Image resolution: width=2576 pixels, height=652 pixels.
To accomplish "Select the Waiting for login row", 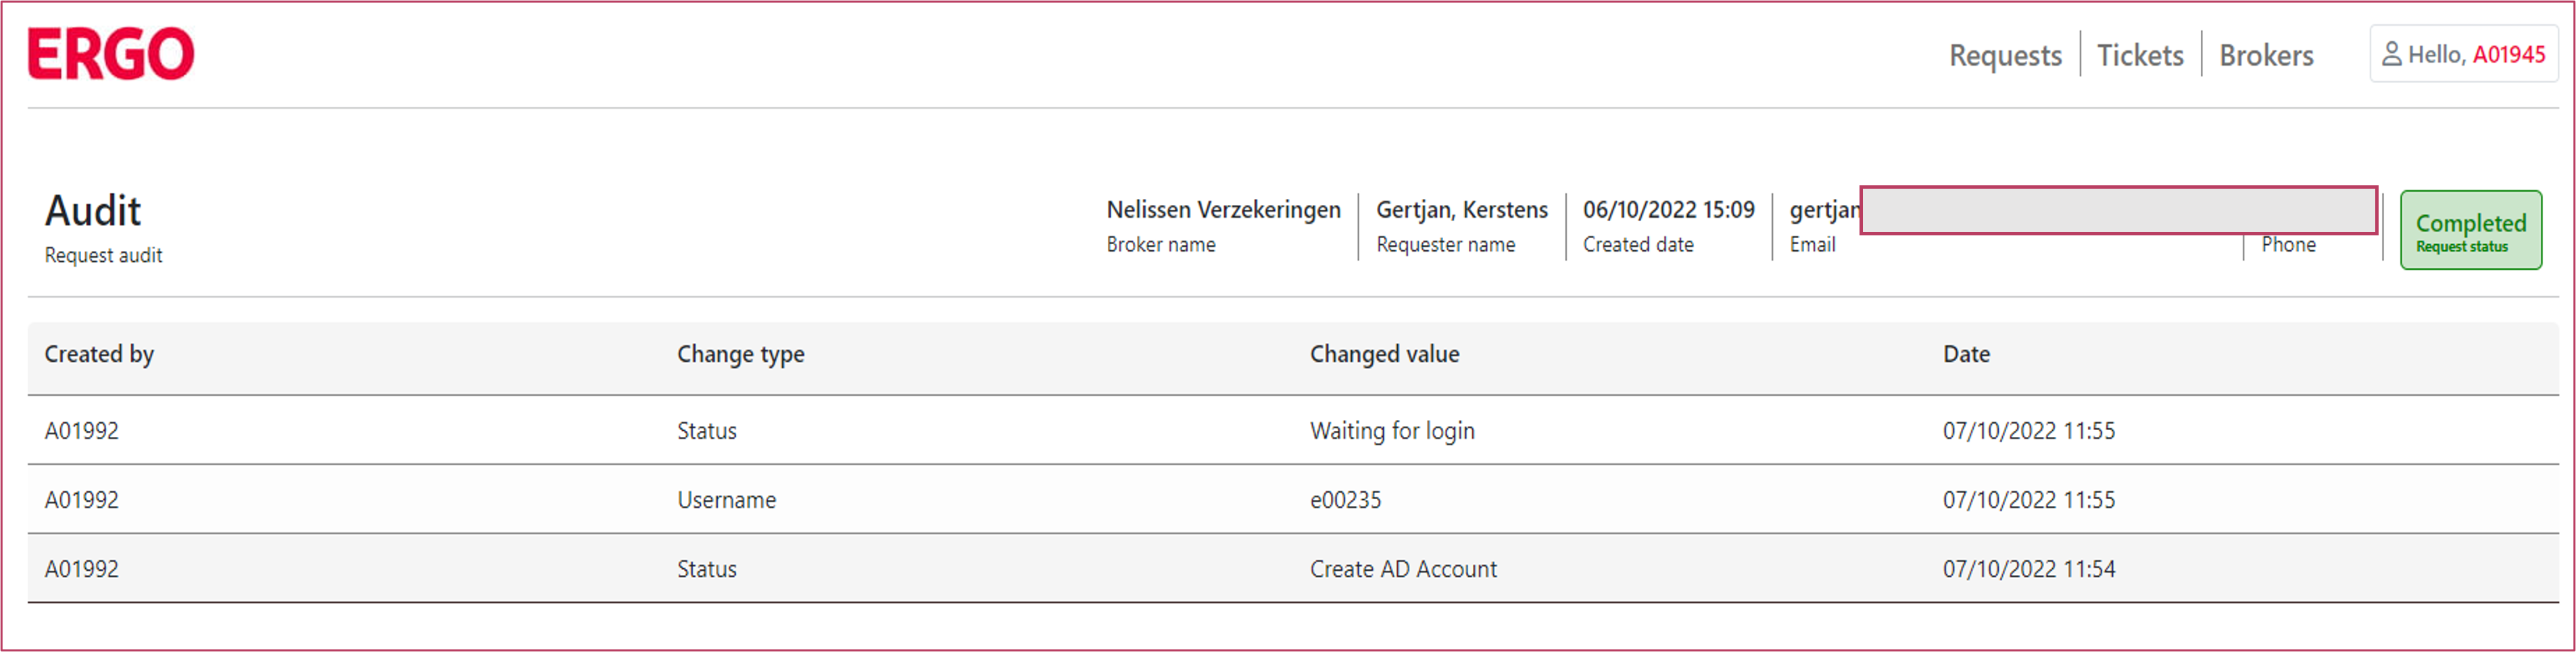I will coord(1392,431).
